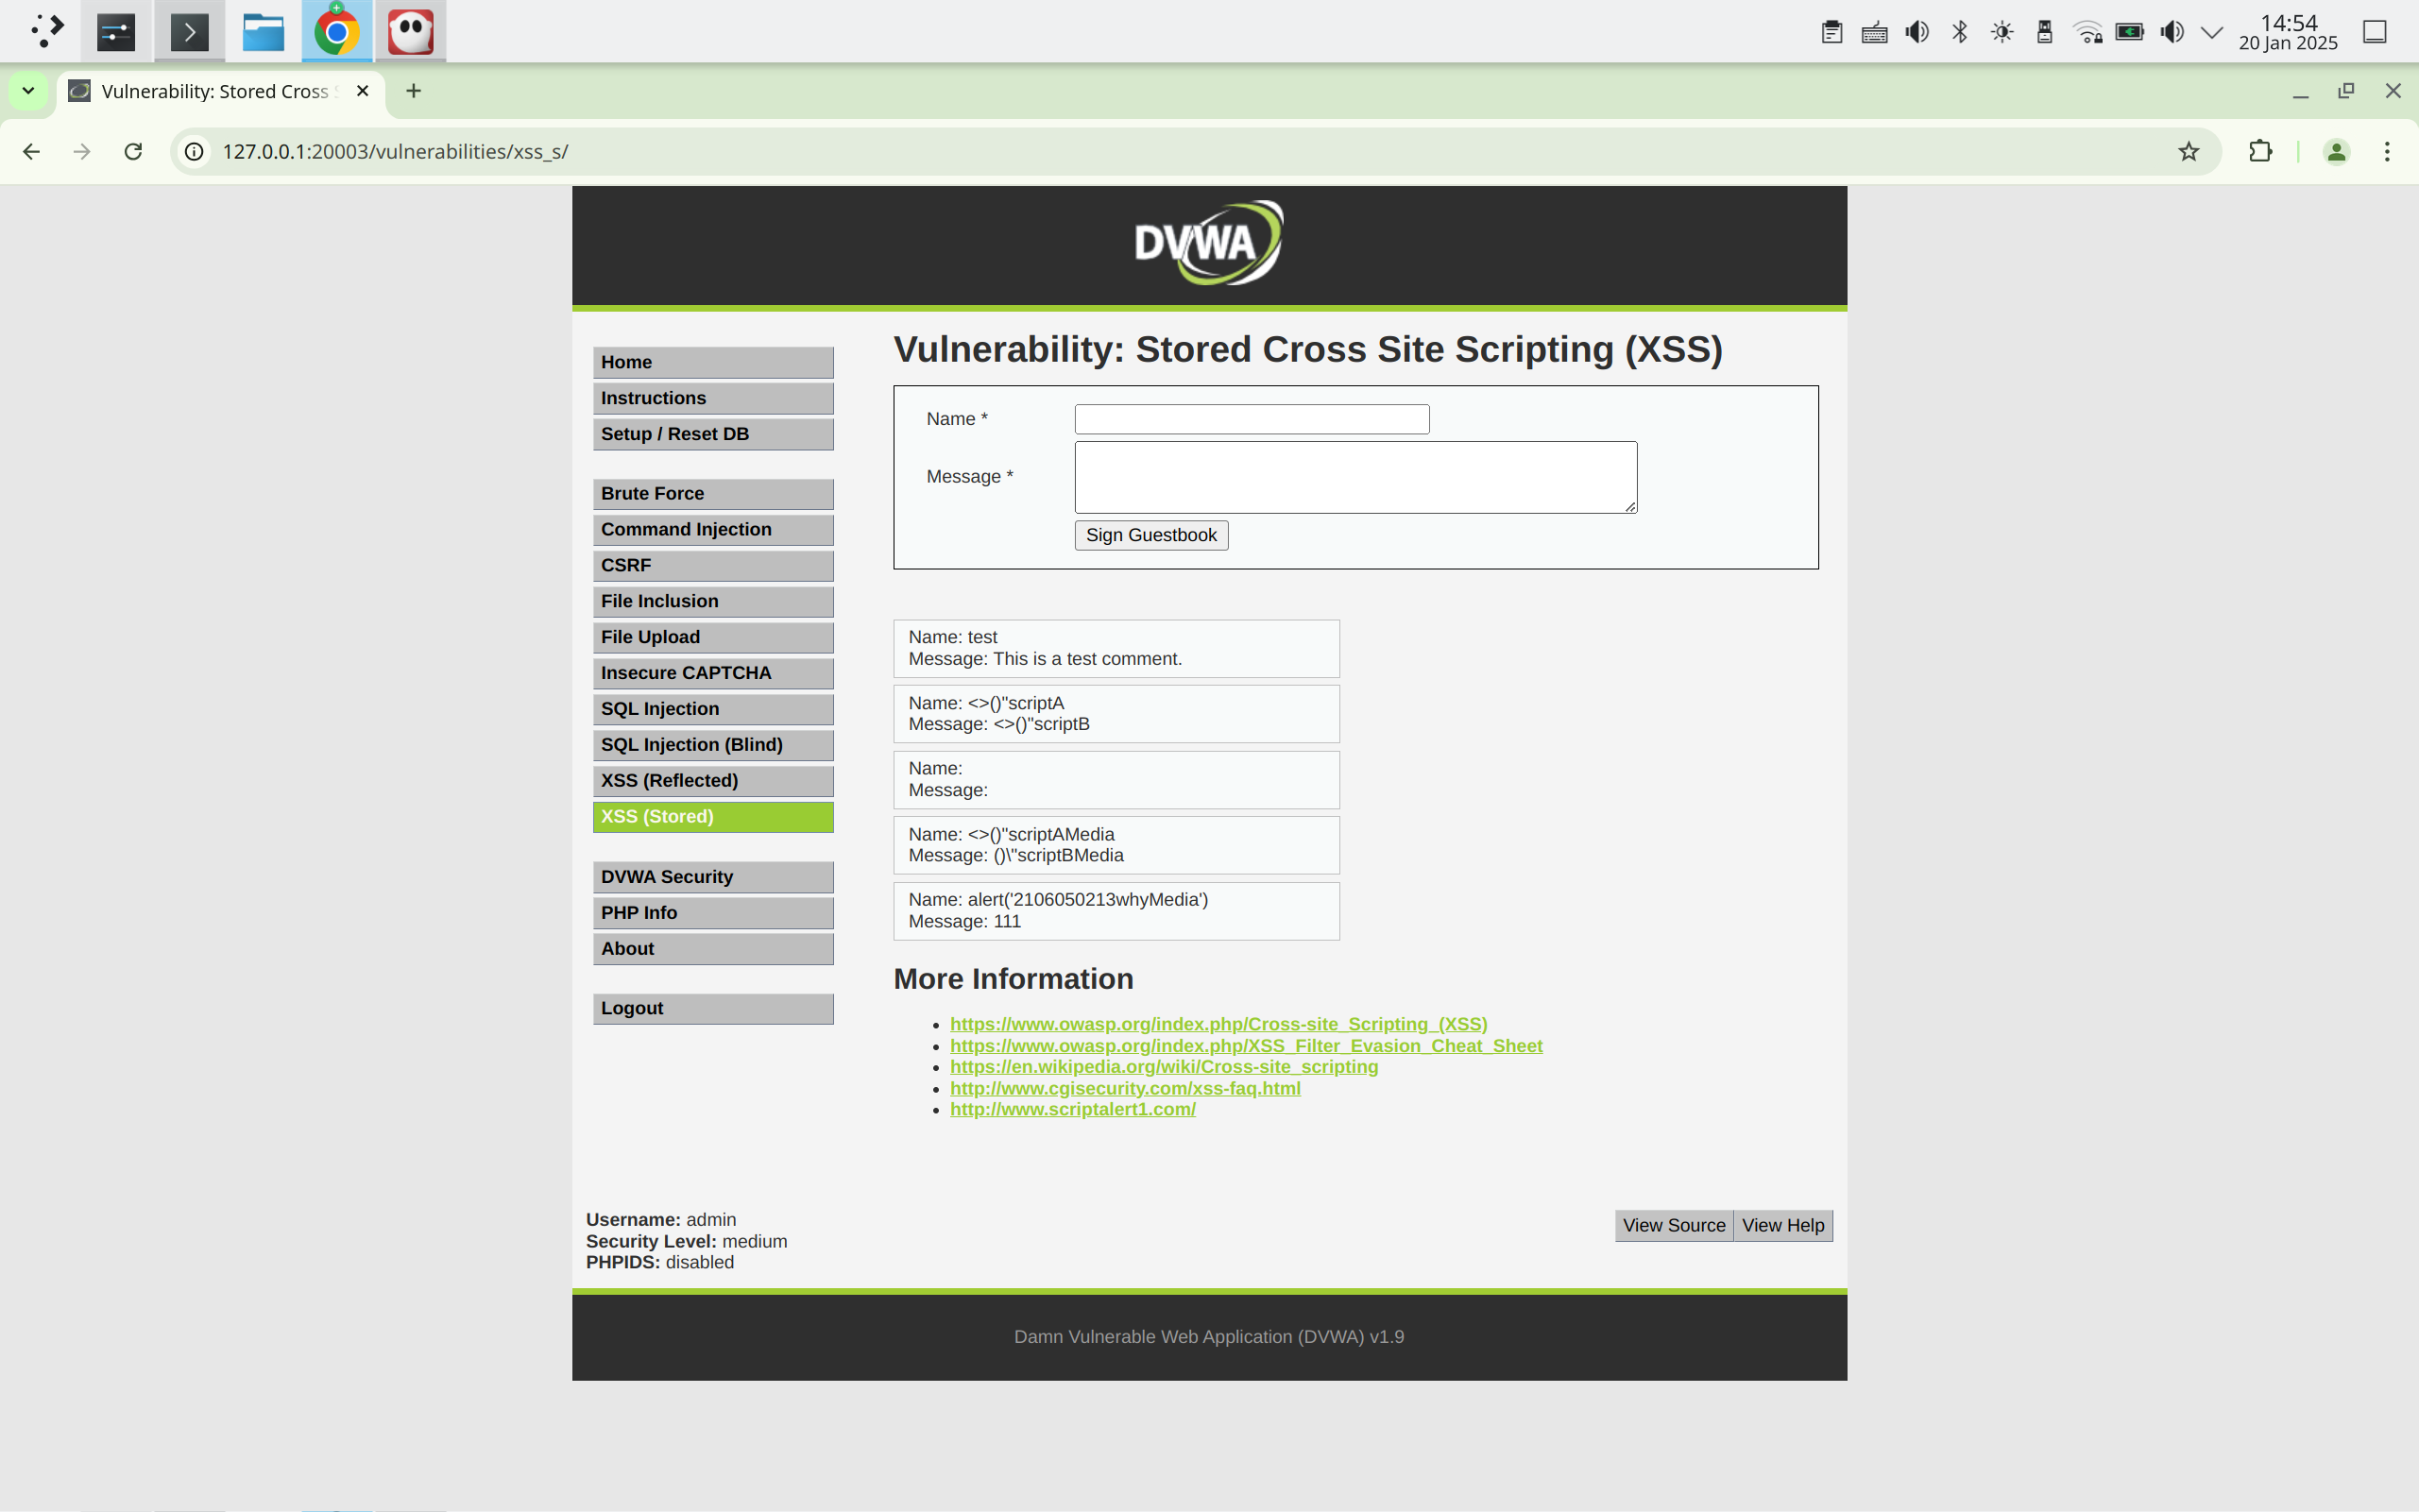Open the XSS Filter Evasion Cheat Sheet link
The image size is (2419, 1512).
1245,1045
